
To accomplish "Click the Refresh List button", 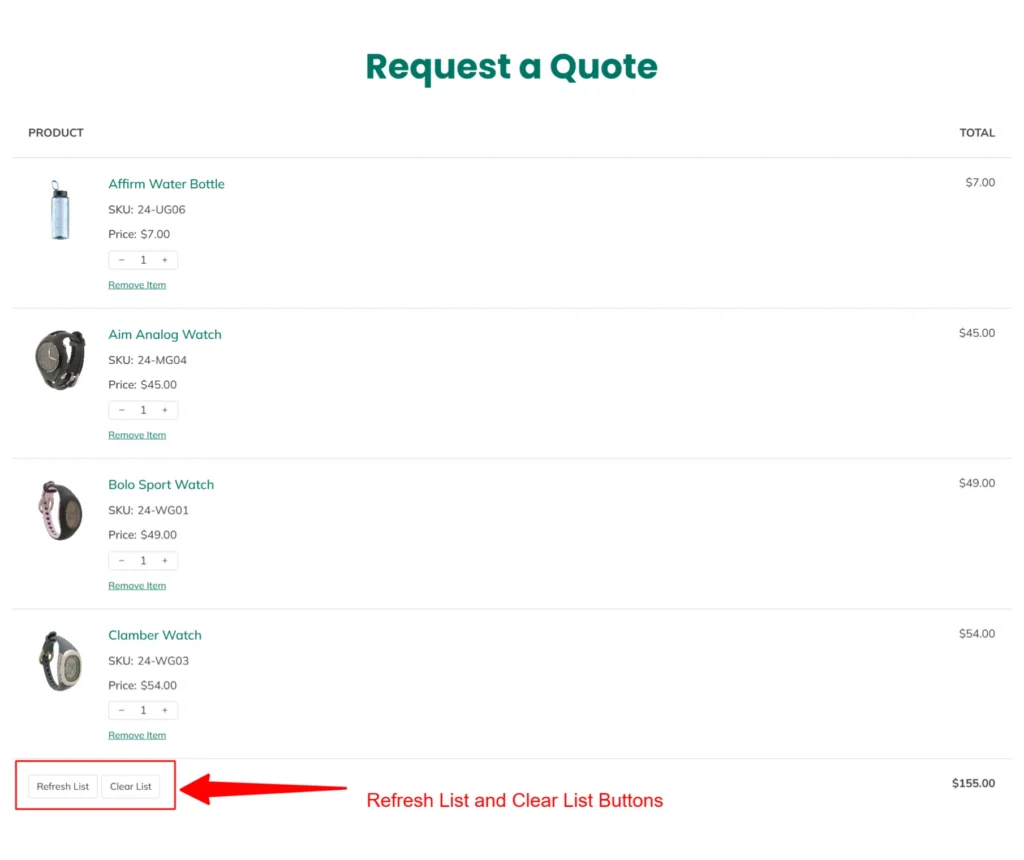I will 62,786.
